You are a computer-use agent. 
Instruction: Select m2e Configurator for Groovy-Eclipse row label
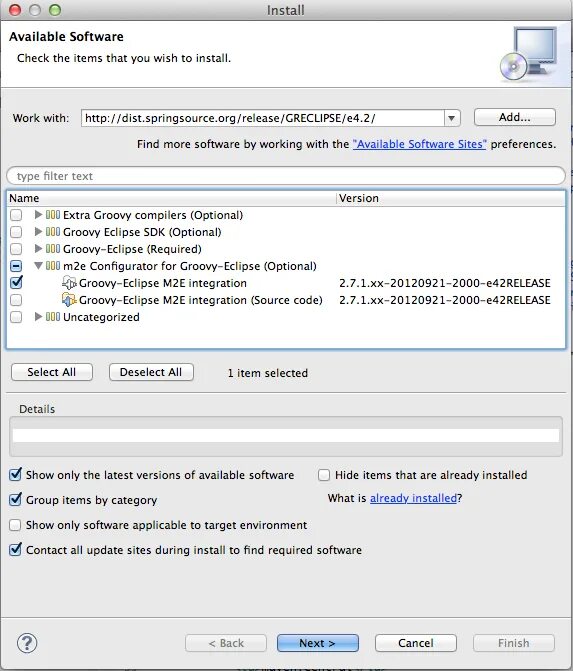(190, 266)
